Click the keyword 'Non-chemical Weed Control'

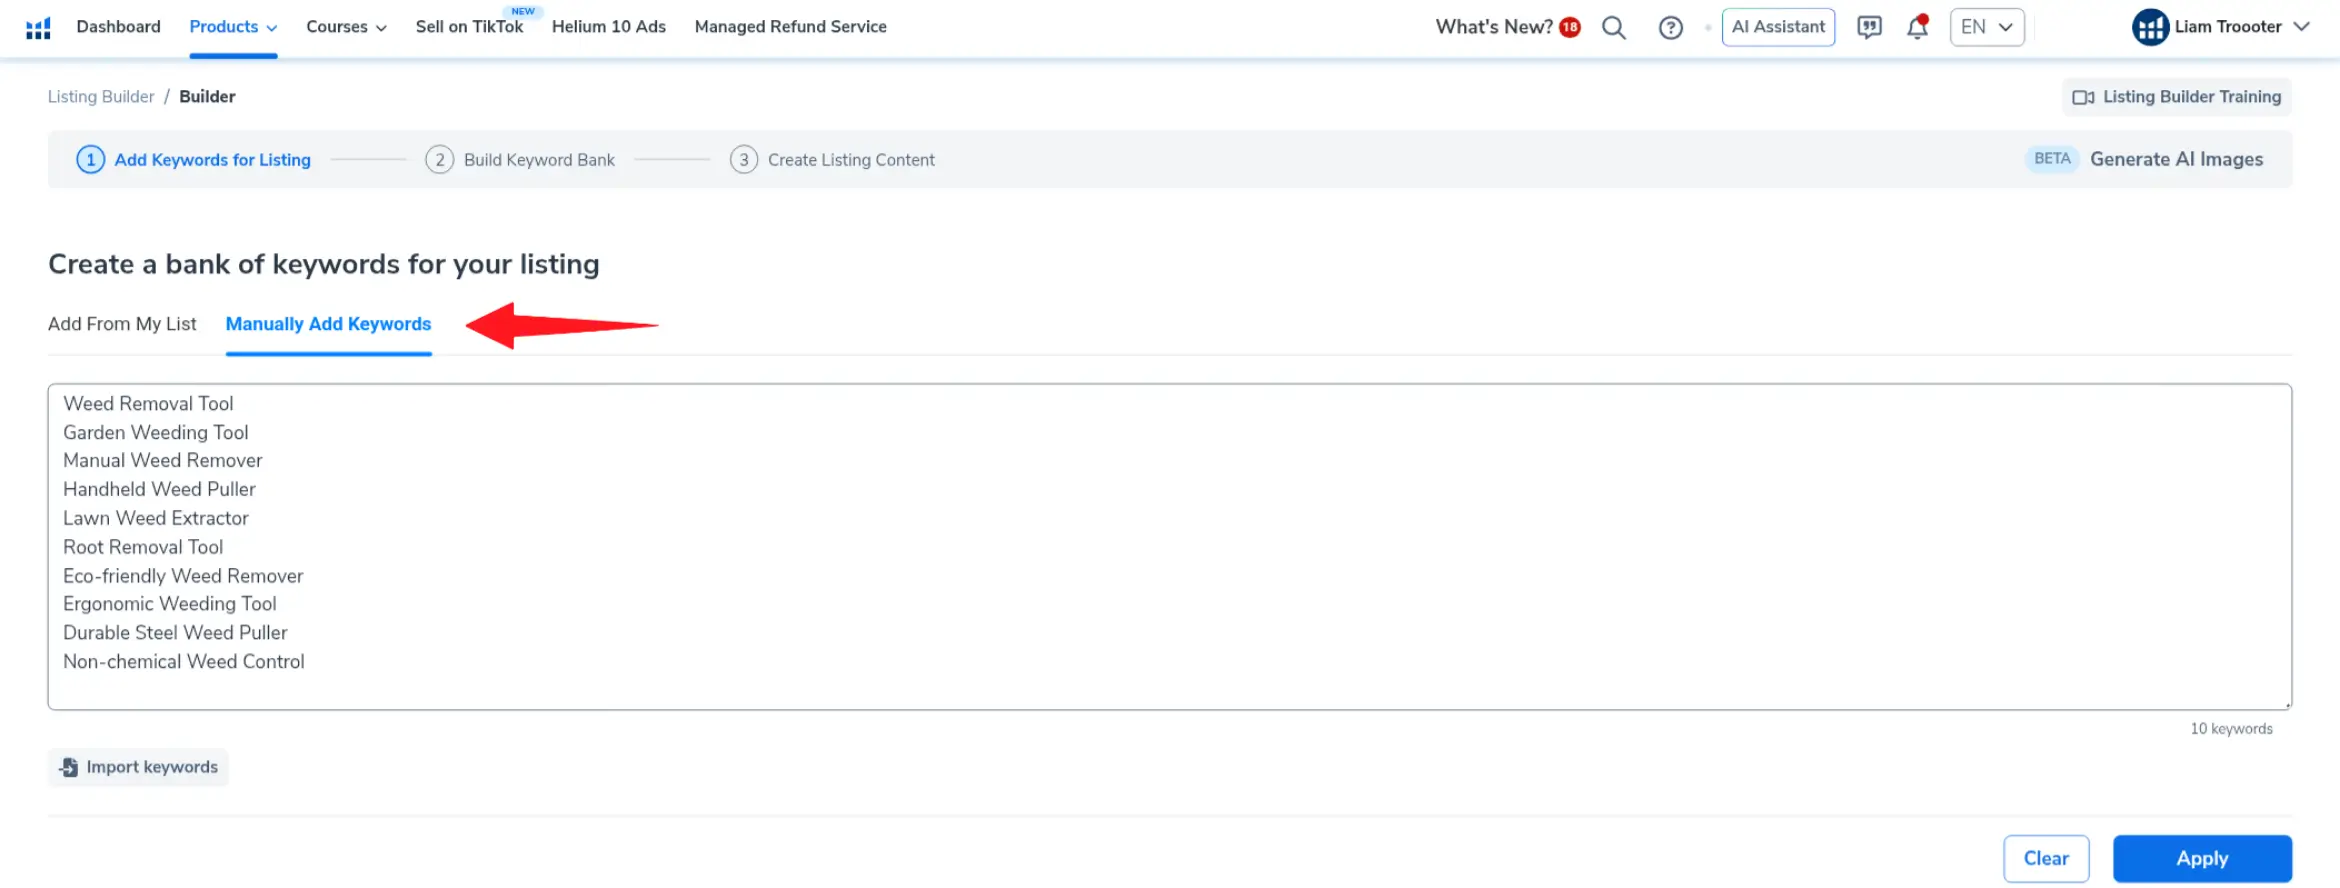click(184, 662)
